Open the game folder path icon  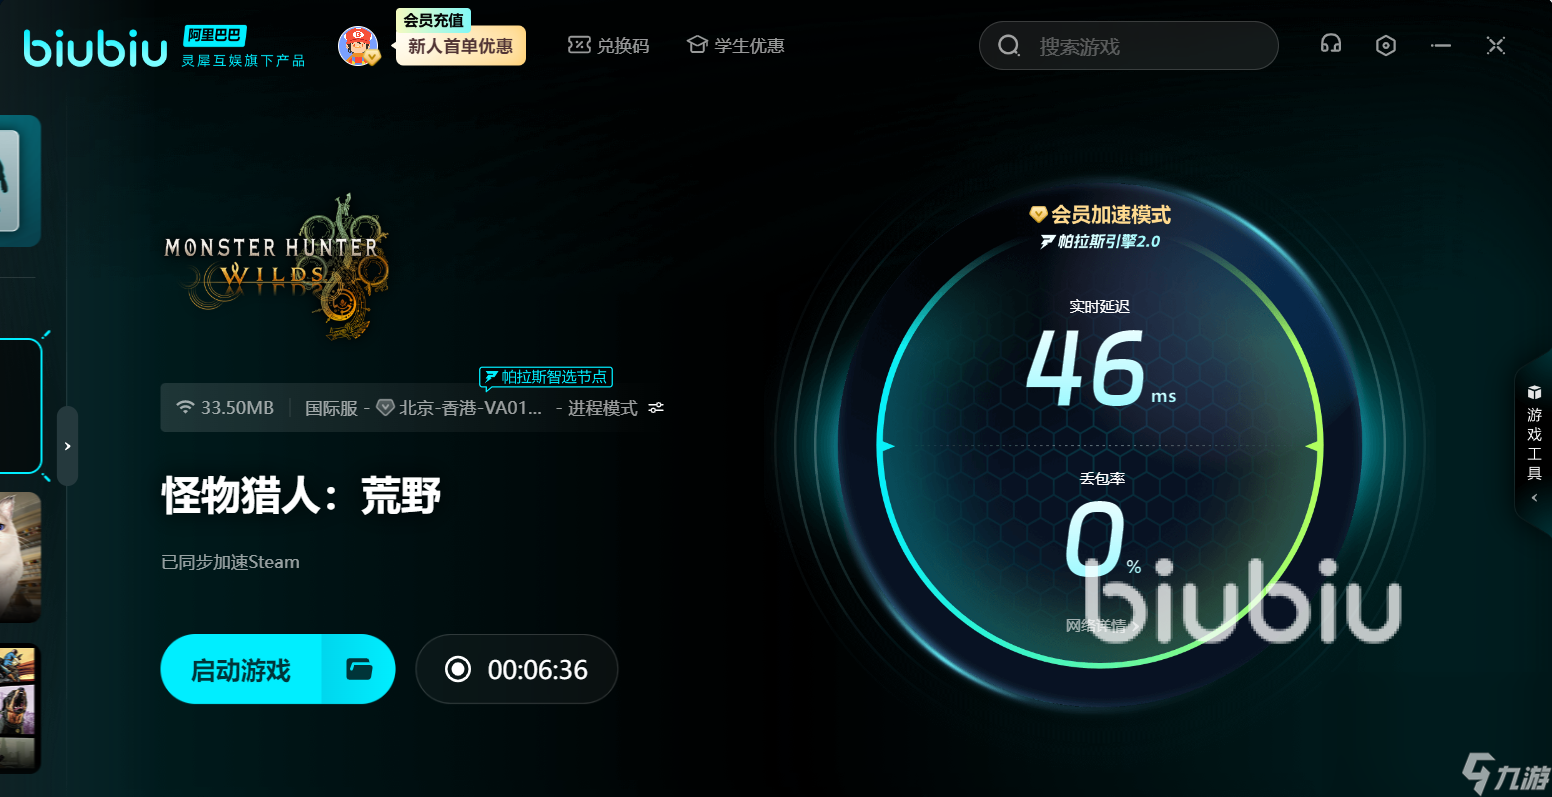point(359,669)
